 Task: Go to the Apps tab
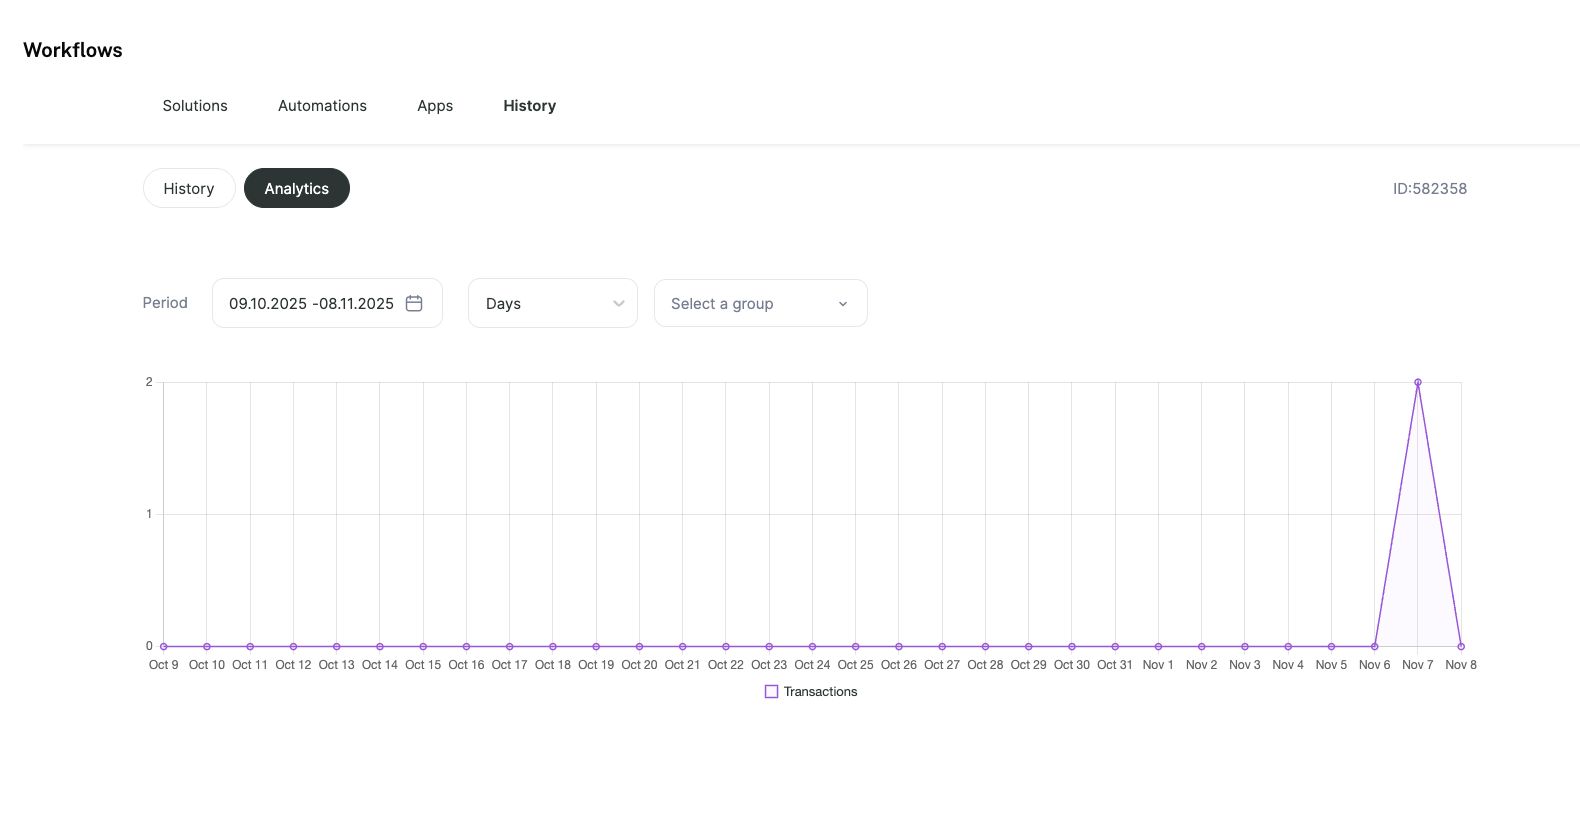(435, 106)
